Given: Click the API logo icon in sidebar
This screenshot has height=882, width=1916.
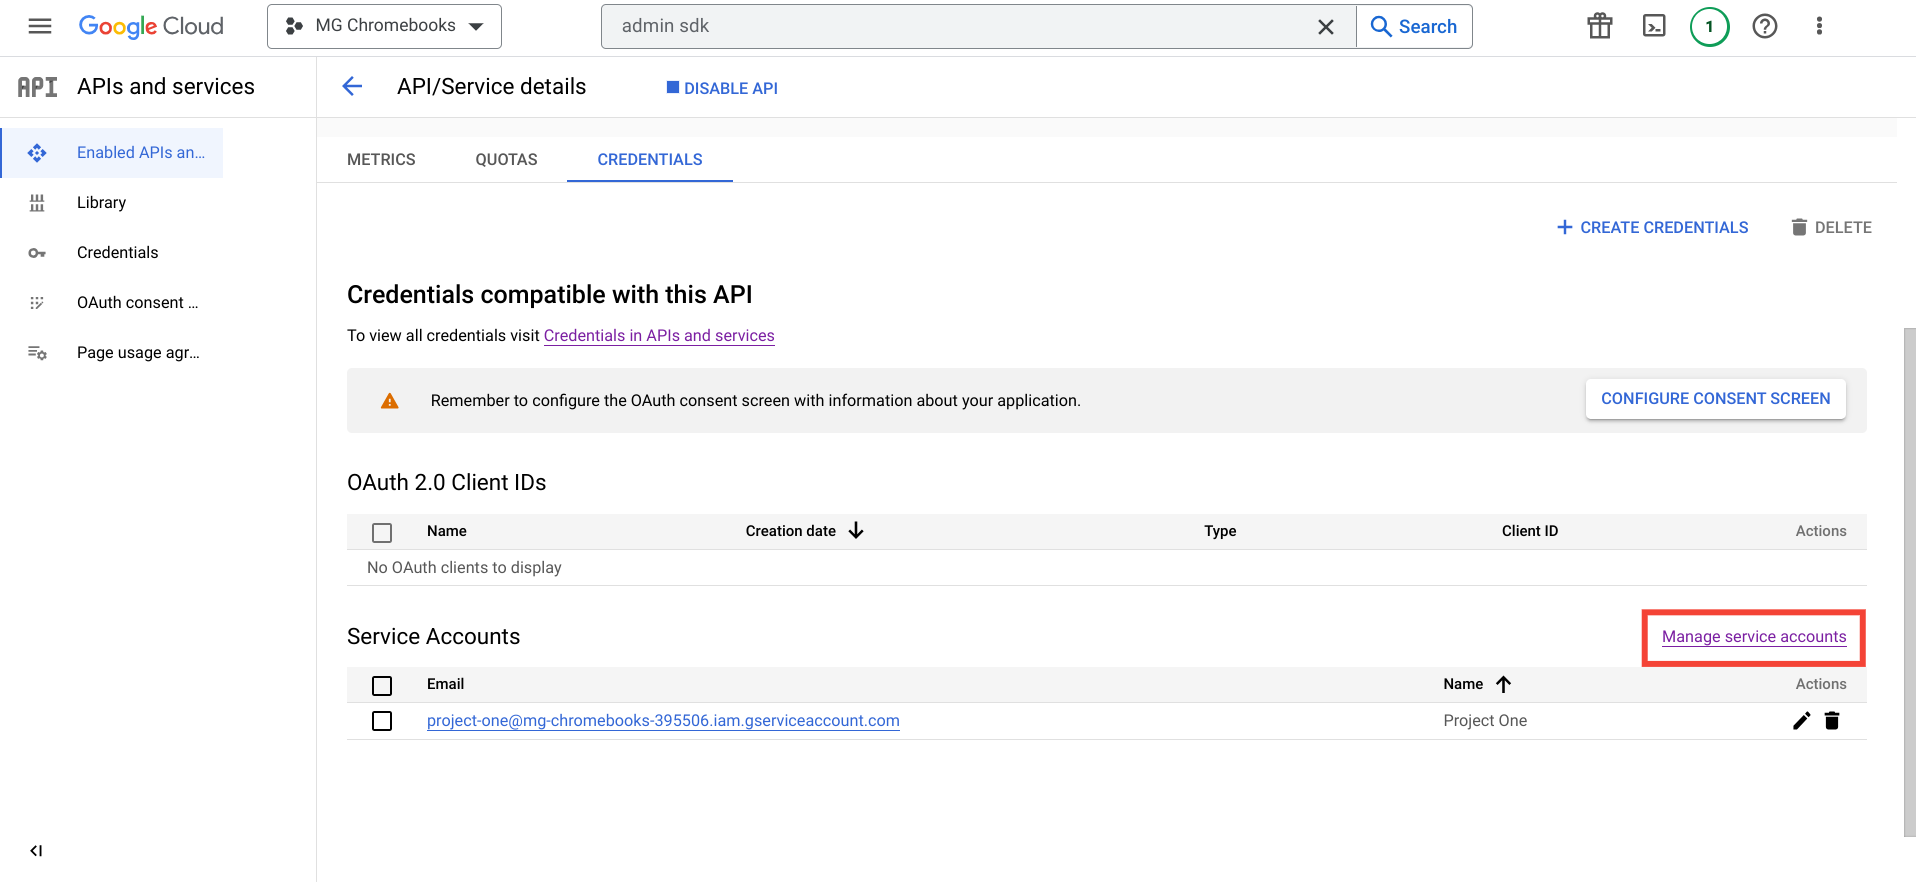Looking at the screenshot, I should click(x=37, y=87).
